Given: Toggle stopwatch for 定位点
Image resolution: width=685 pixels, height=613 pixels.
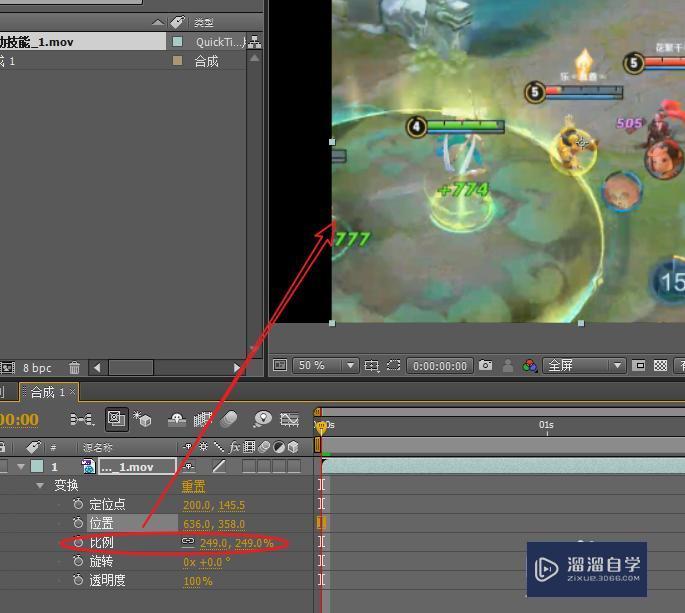Looking at the screenshot, I should [x=78, y=504].
